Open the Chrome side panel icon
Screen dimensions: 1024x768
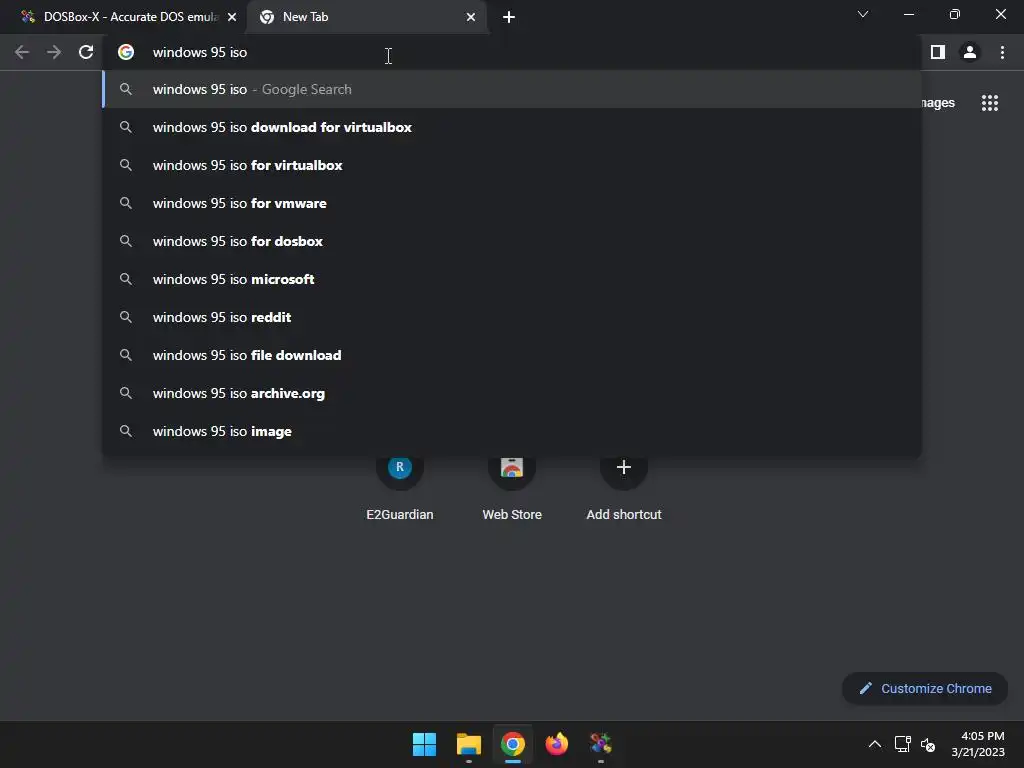[x=938, y=52]
